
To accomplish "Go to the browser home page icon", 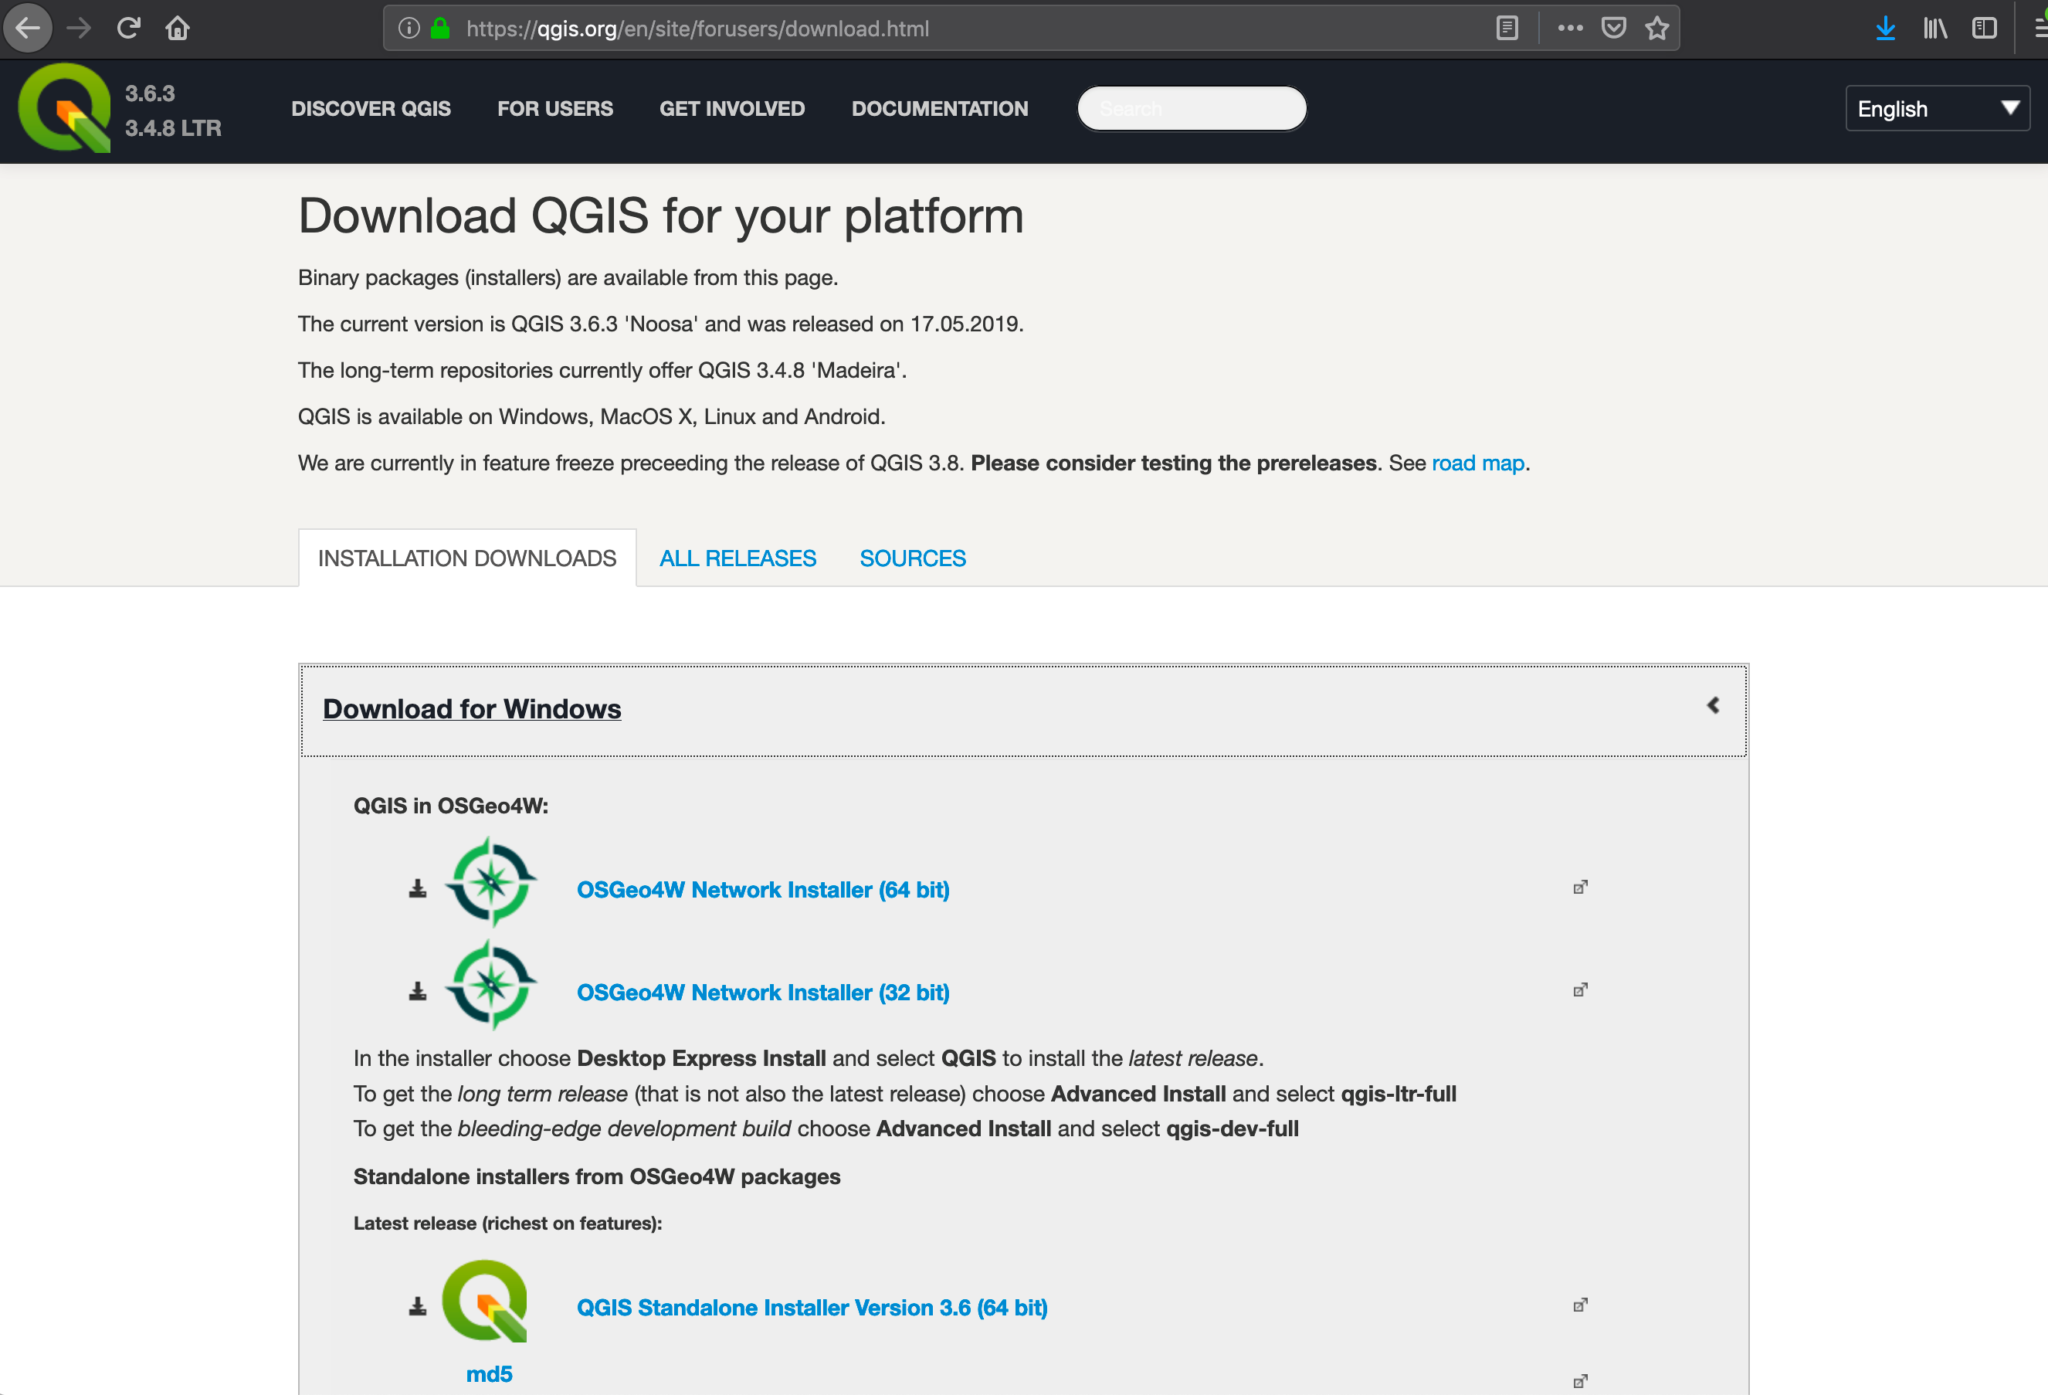I will click(x=178, y=28).
